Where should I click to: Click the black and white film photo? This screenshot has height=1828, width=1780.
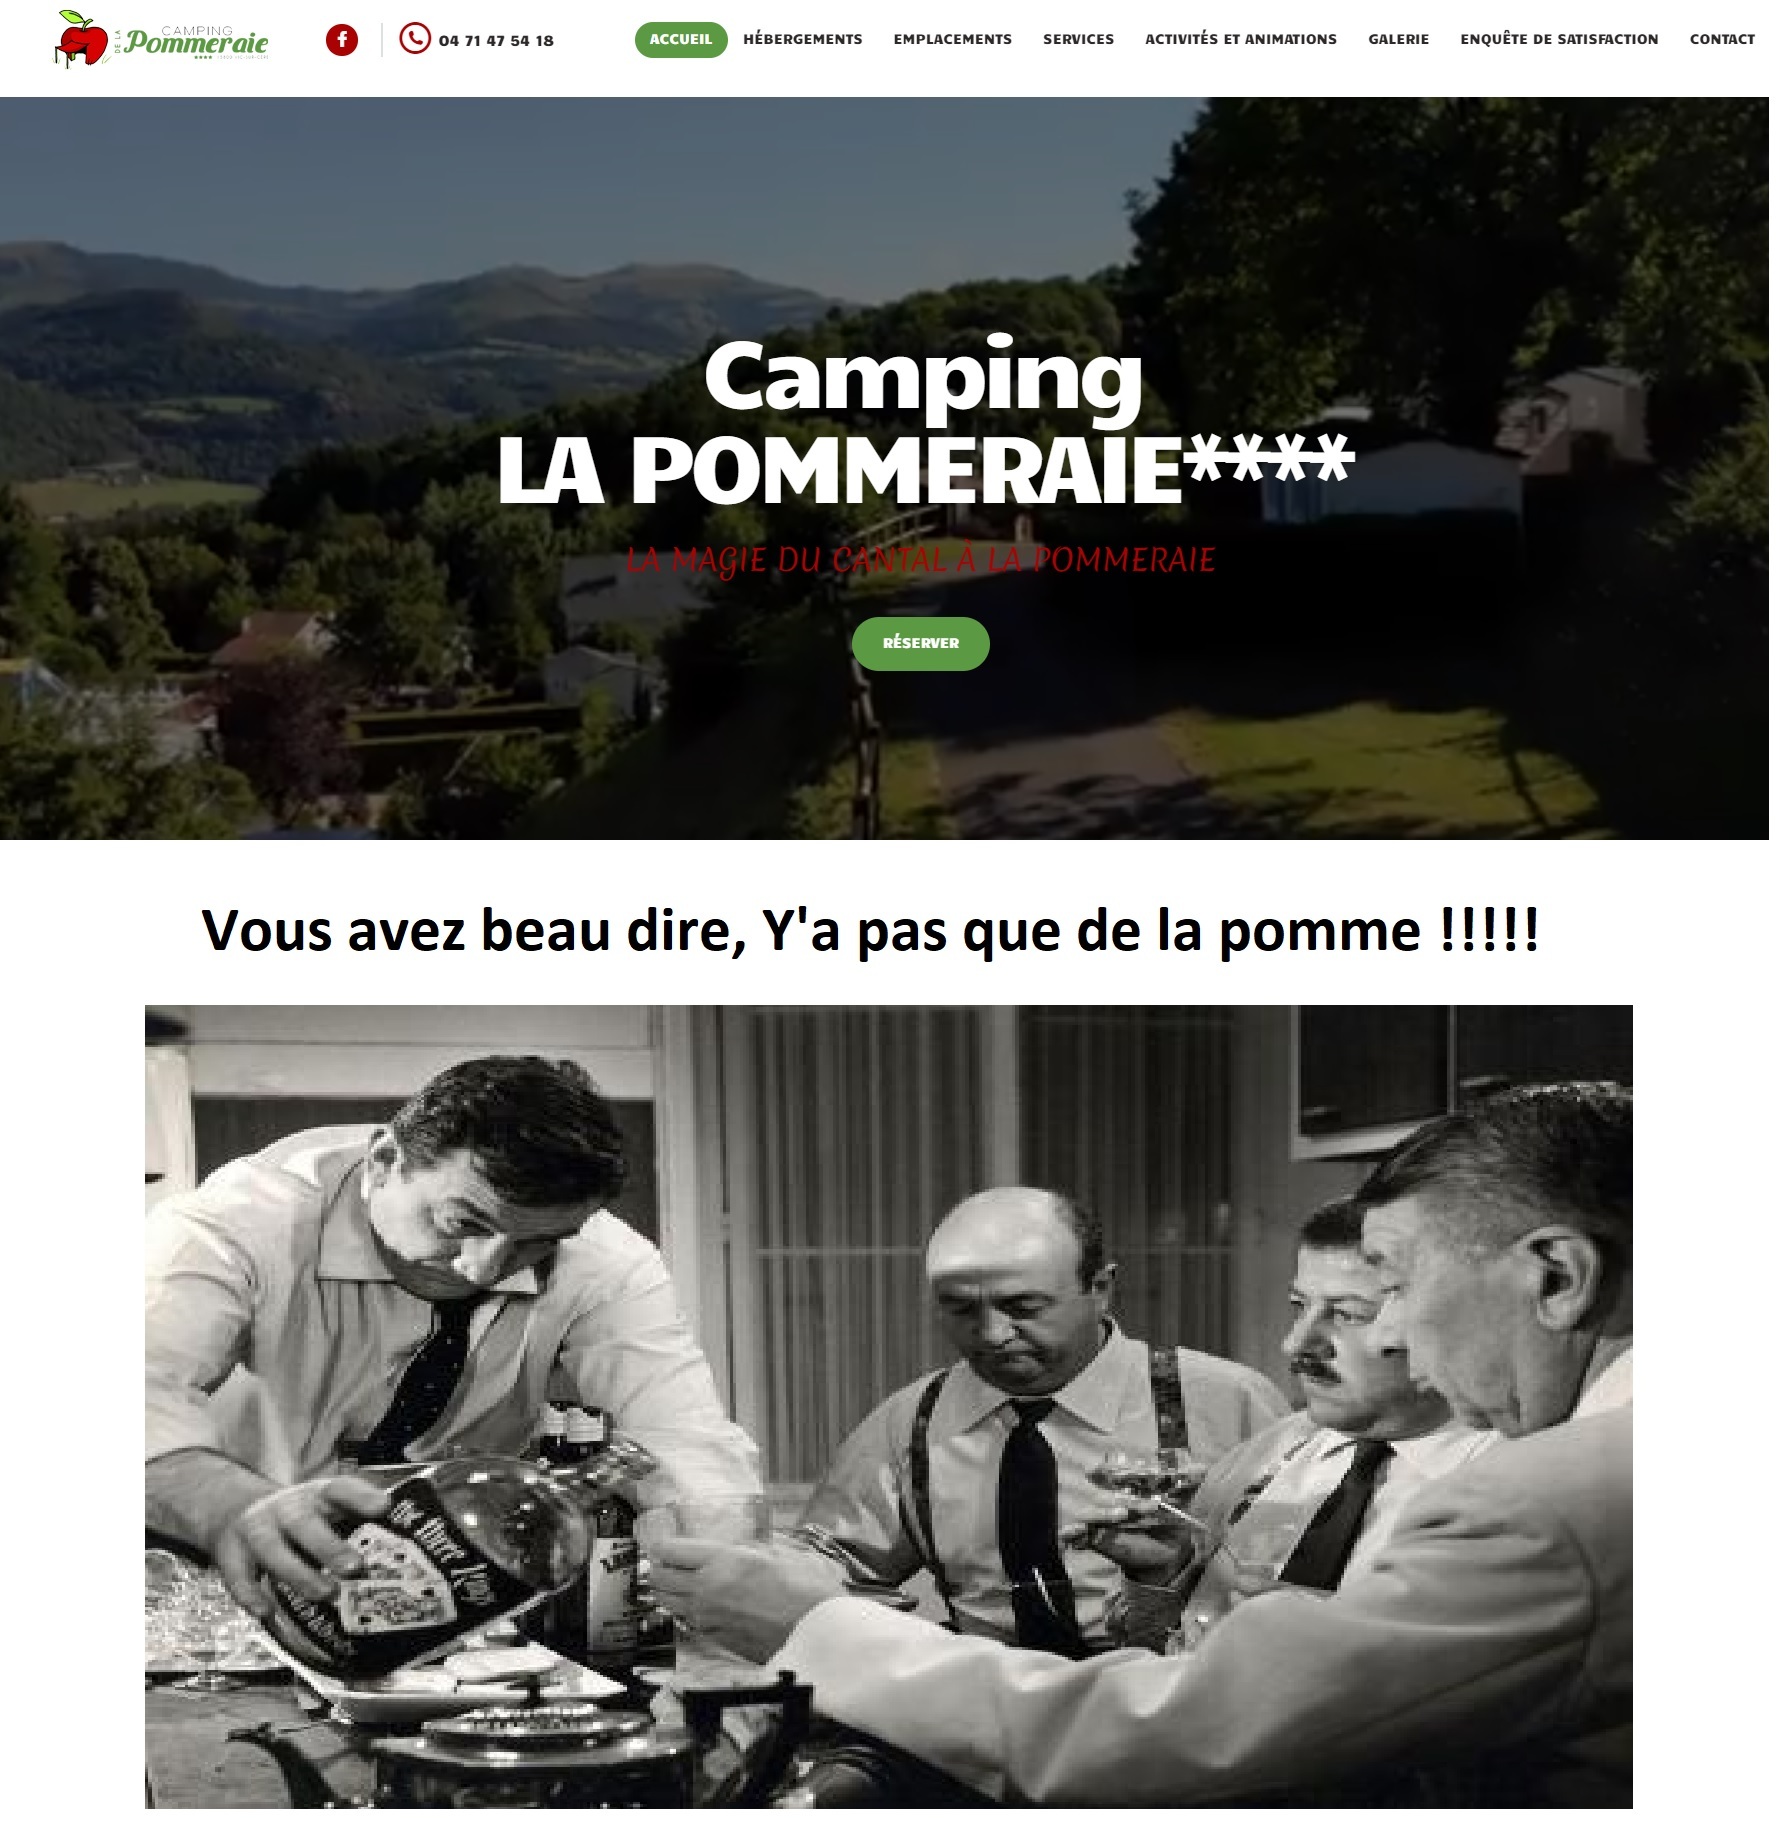(888, 1406)
